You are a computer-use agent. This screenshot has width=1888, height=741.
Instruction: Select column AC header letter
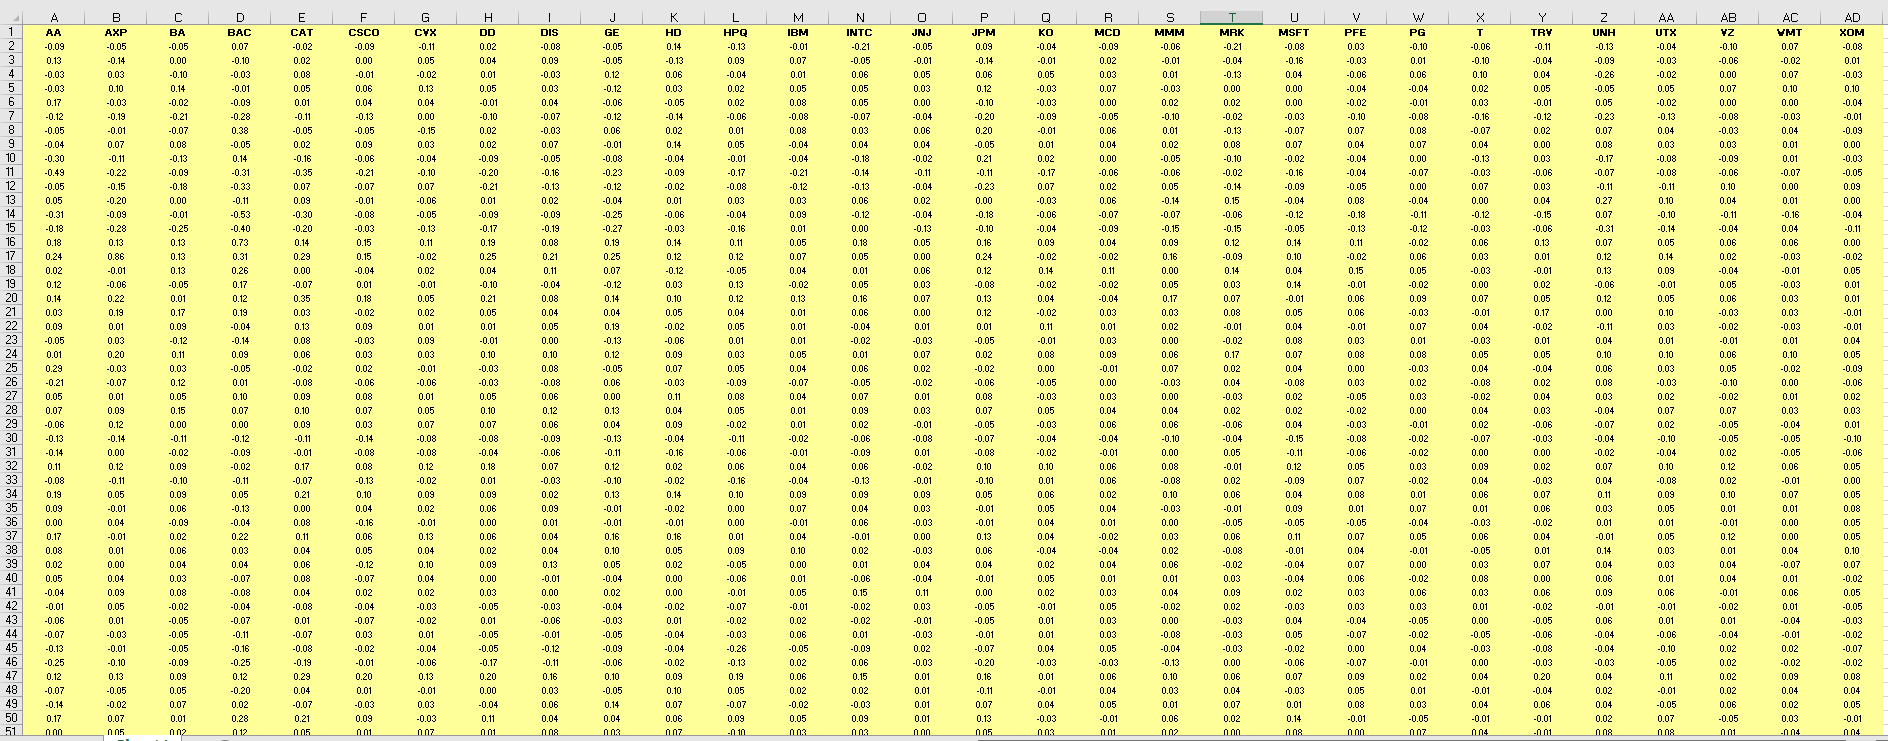(x=1790, y=17)
